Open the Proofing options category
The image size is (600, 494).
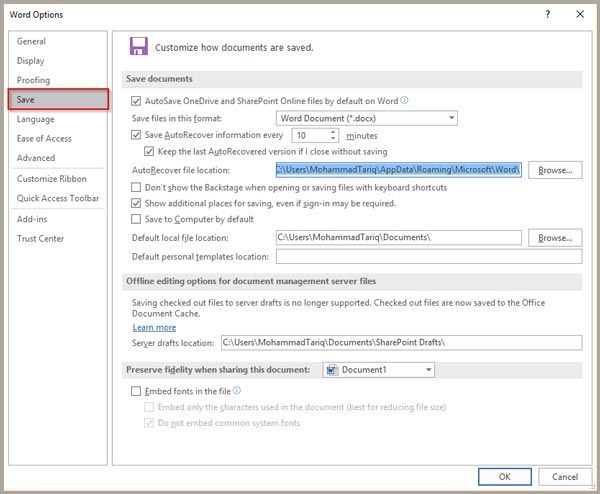pyautogui.click(x=33, y=80)
